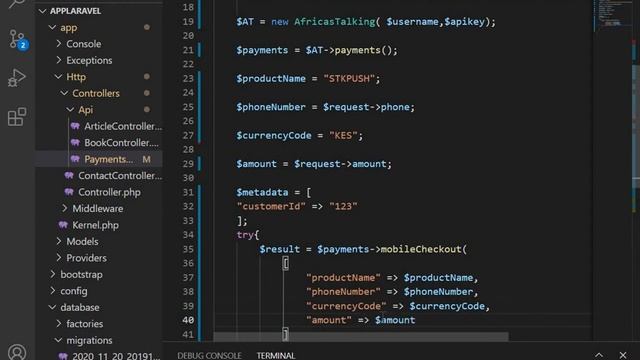Collapse the database folder
The width and height of the screenshot is (640, 360).
click(x=52, y=307)
